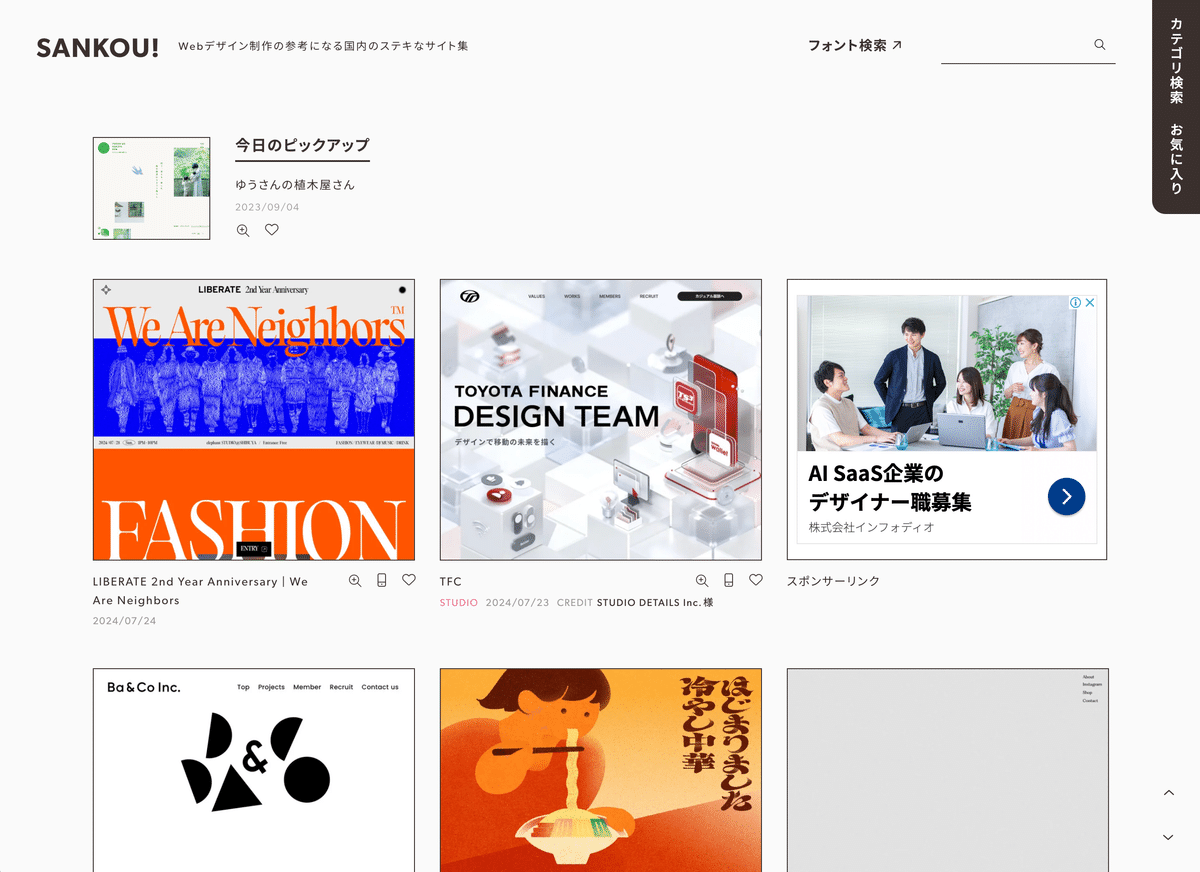
Task: Open the ad info icon
Action: click(1075, 302)
